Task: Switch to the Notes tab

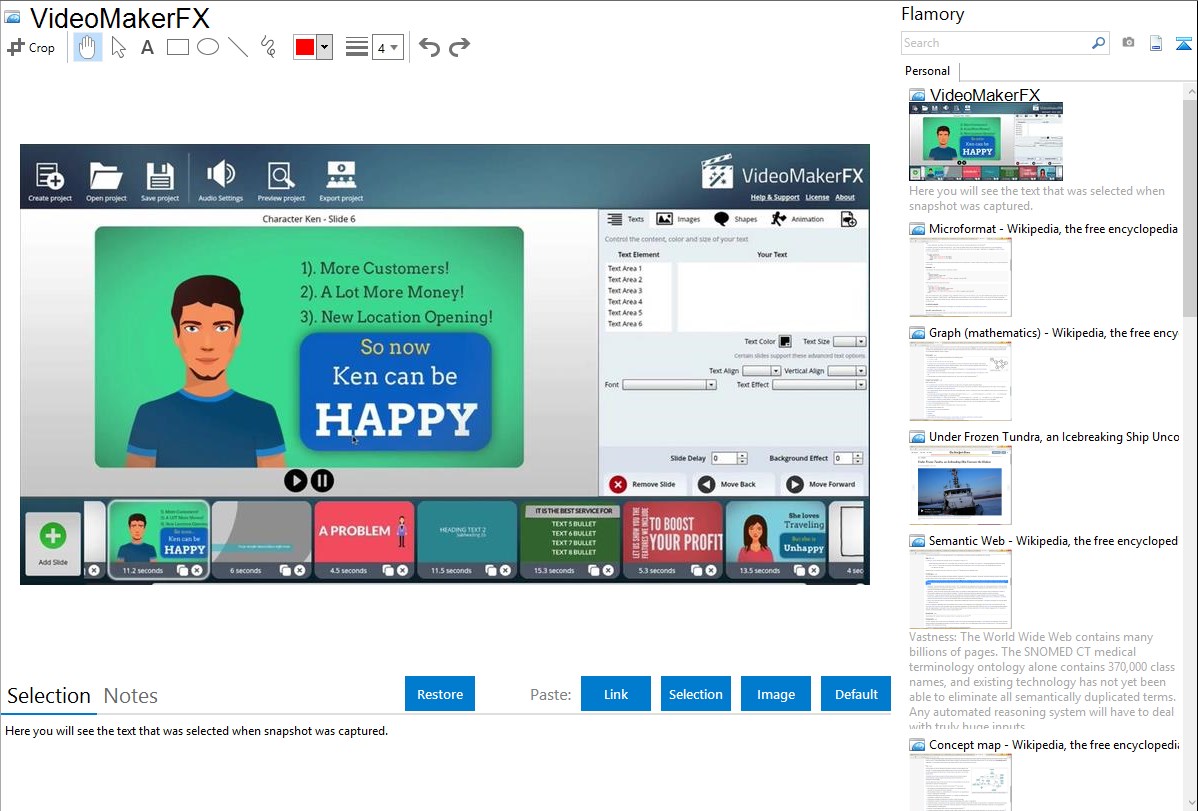Action: [131, 696]
